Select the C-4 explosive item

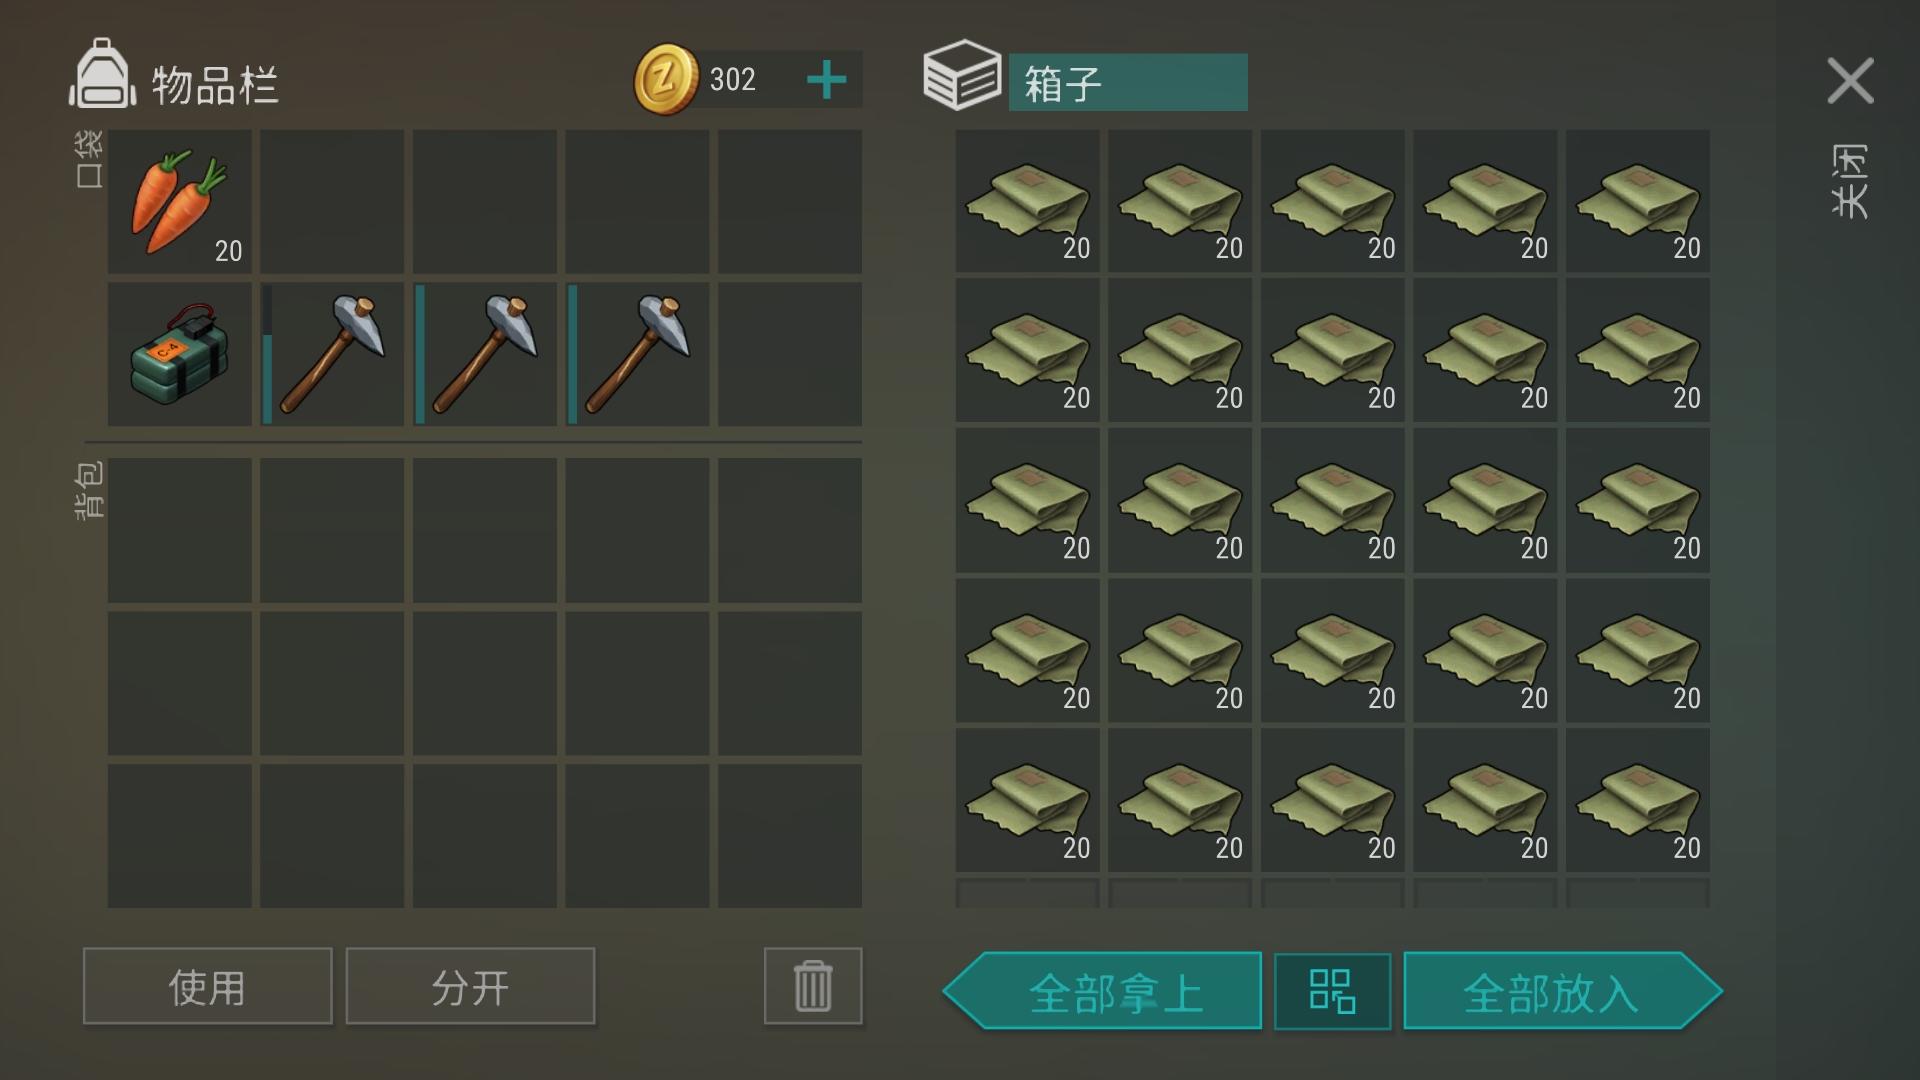pos(180,354)
